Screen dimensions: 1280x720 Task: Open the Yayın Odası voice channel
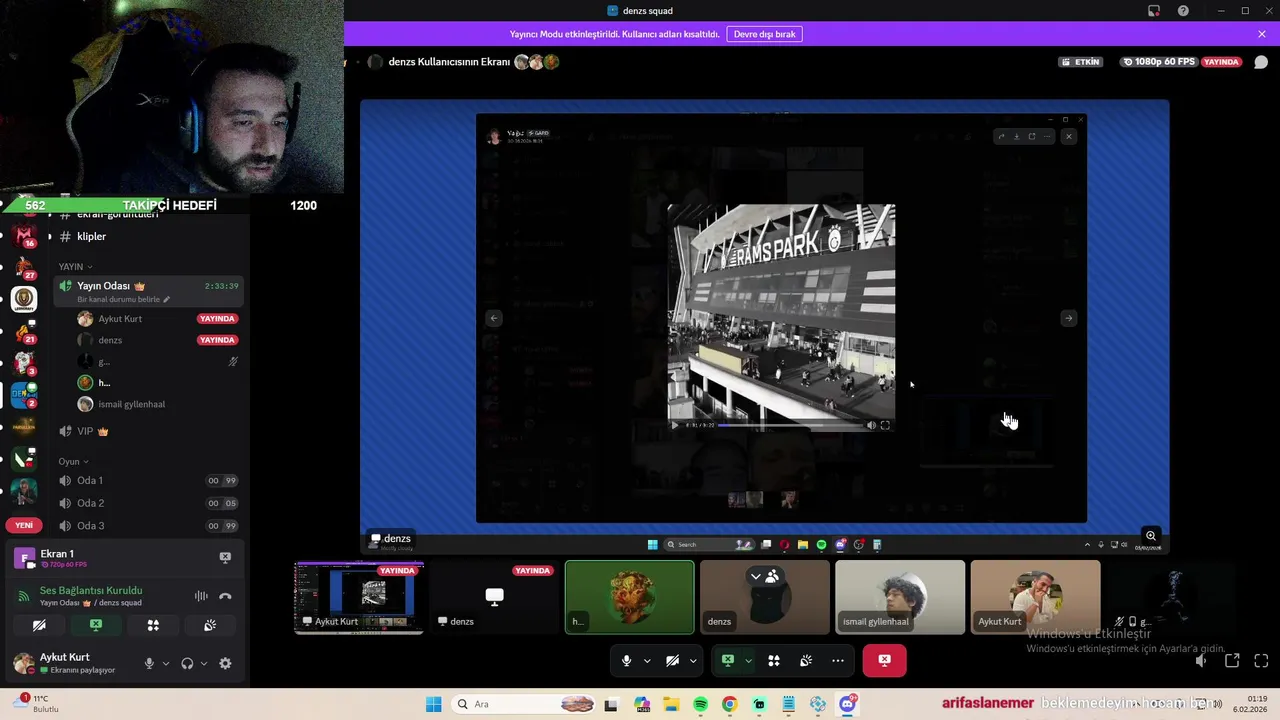tap(148, 290)
